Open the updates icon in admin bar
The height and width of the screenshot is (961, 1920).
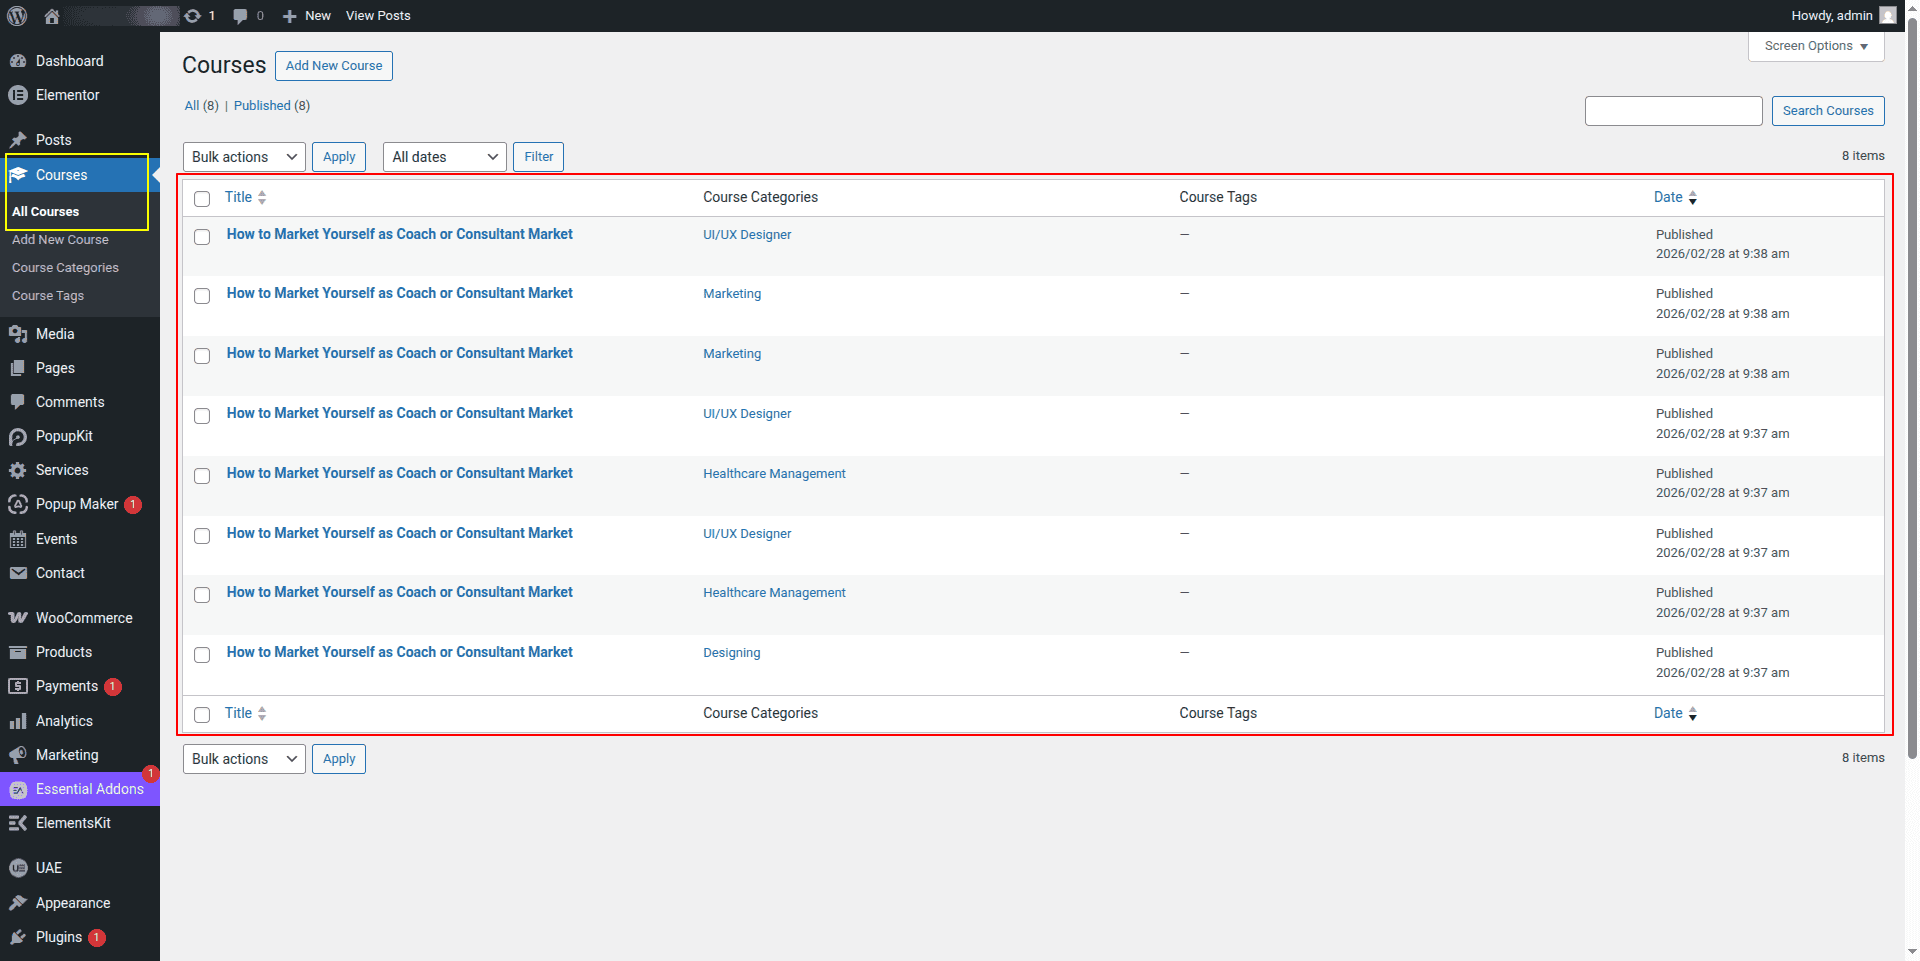[193, 16]
